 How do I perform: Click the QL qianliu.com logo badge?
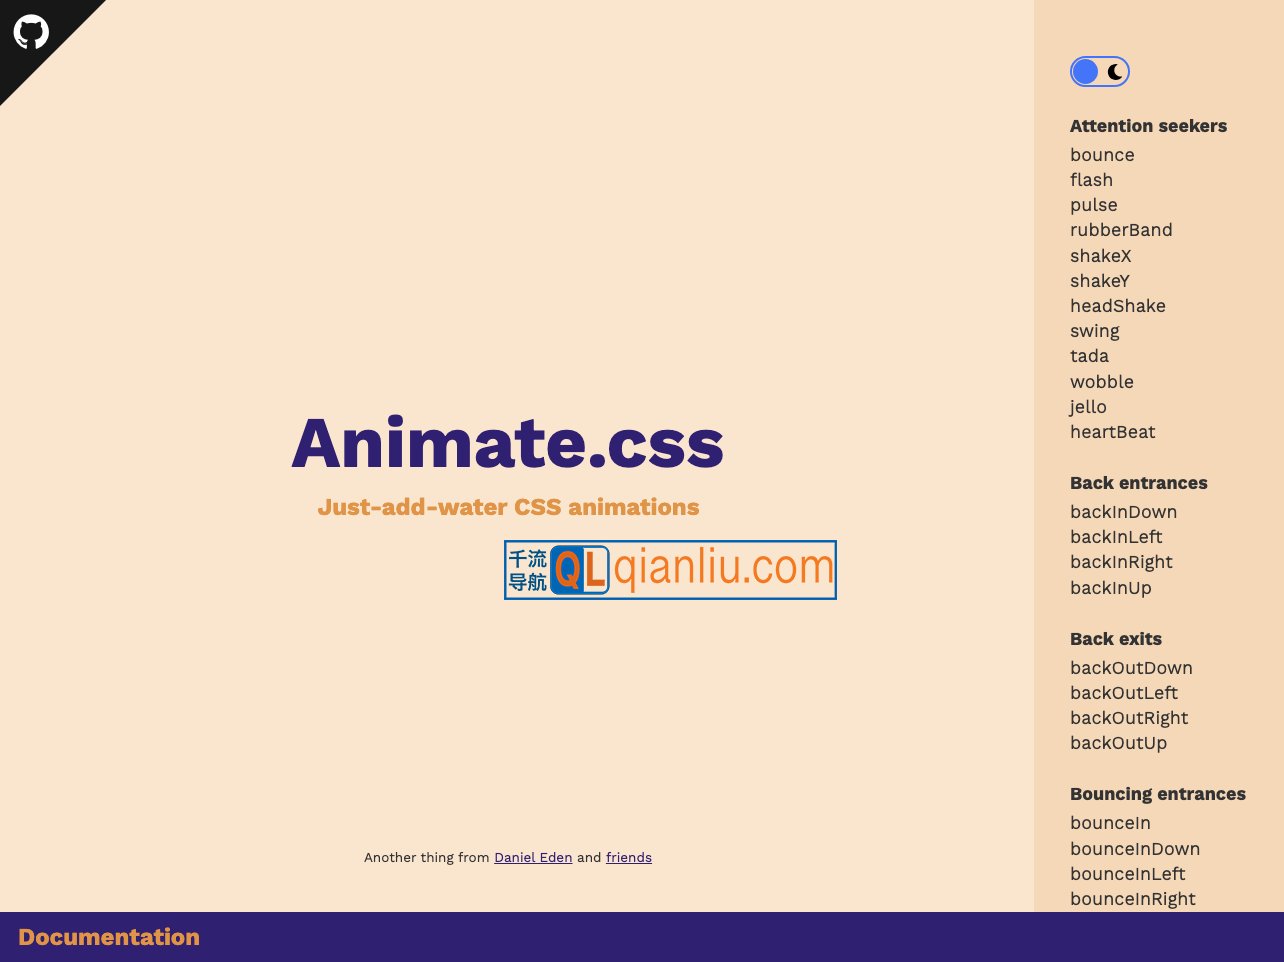[x=670, y=570]
